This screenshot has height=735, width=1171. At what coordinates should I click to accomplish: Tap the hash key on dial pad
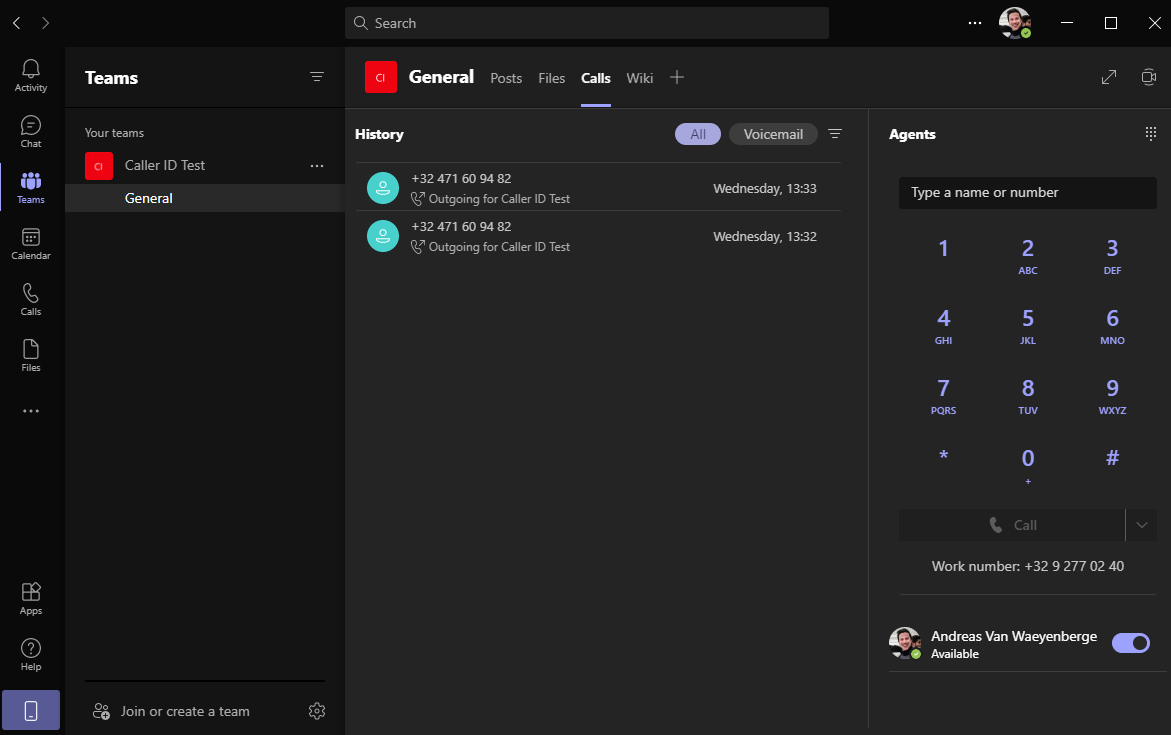tap(1112, 458)
